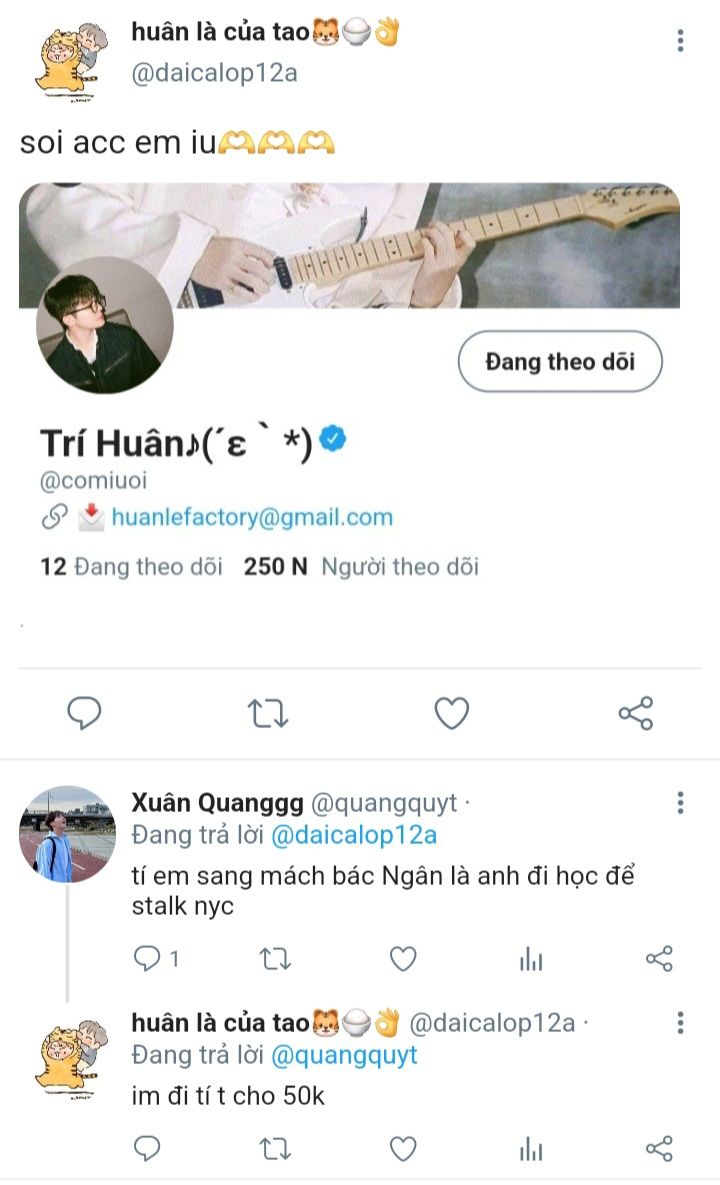The width and height of the screenshot is (720, 1185).
Task: Open huanlefactory@gmail.com link
Action: (252, 517)
